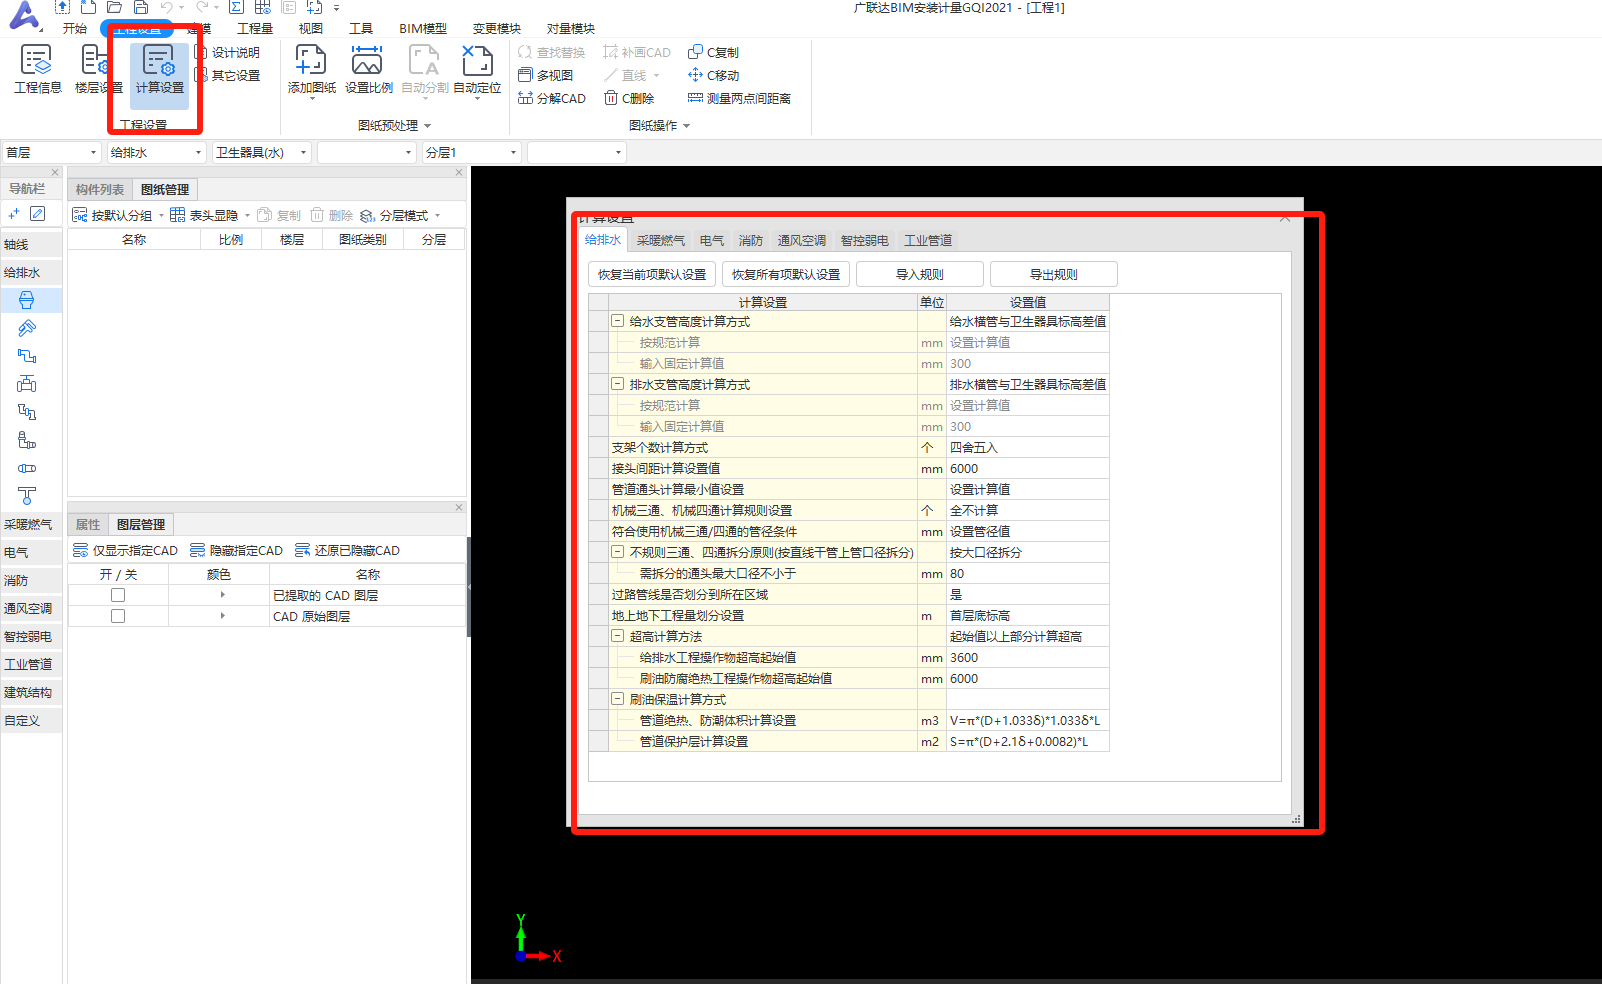Select 采暖燃气 in navigation sidebar
Screen dimensions: 1602x984
pyautogui.click(x=30, y=524)
